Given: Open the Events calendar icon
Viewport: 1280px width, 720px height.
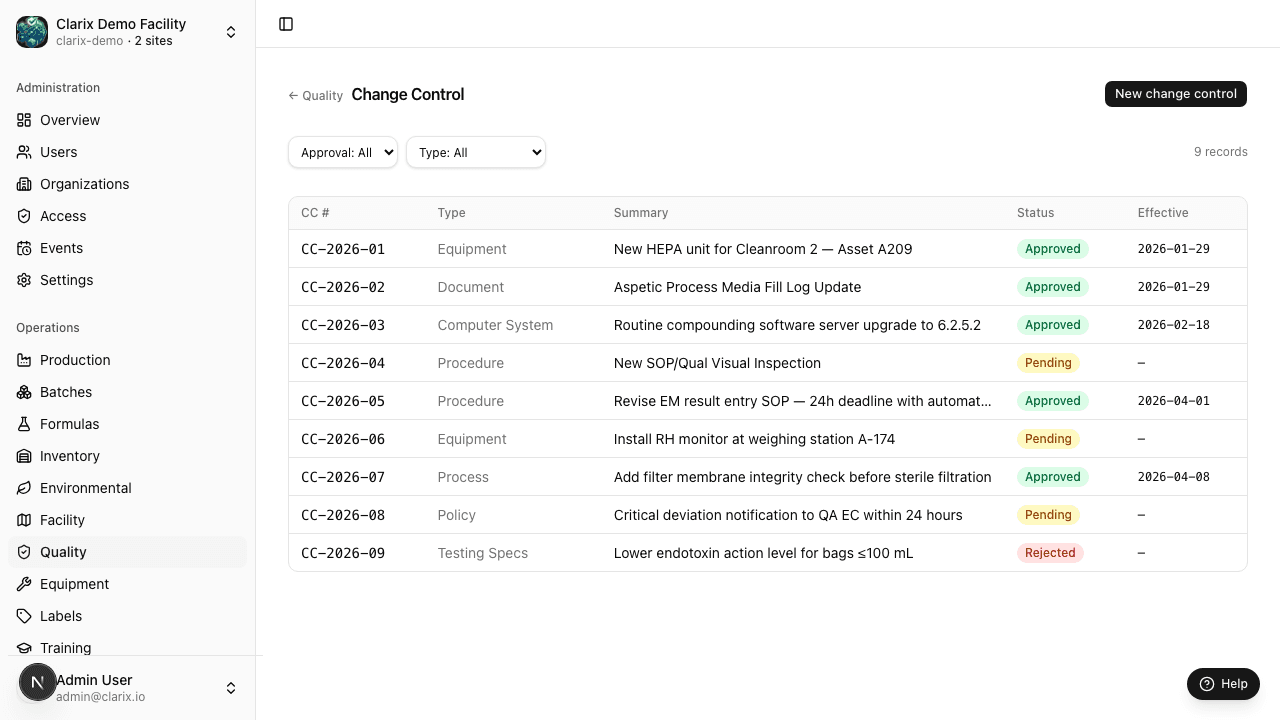Looking at the screenshot, I should (24, 248).
